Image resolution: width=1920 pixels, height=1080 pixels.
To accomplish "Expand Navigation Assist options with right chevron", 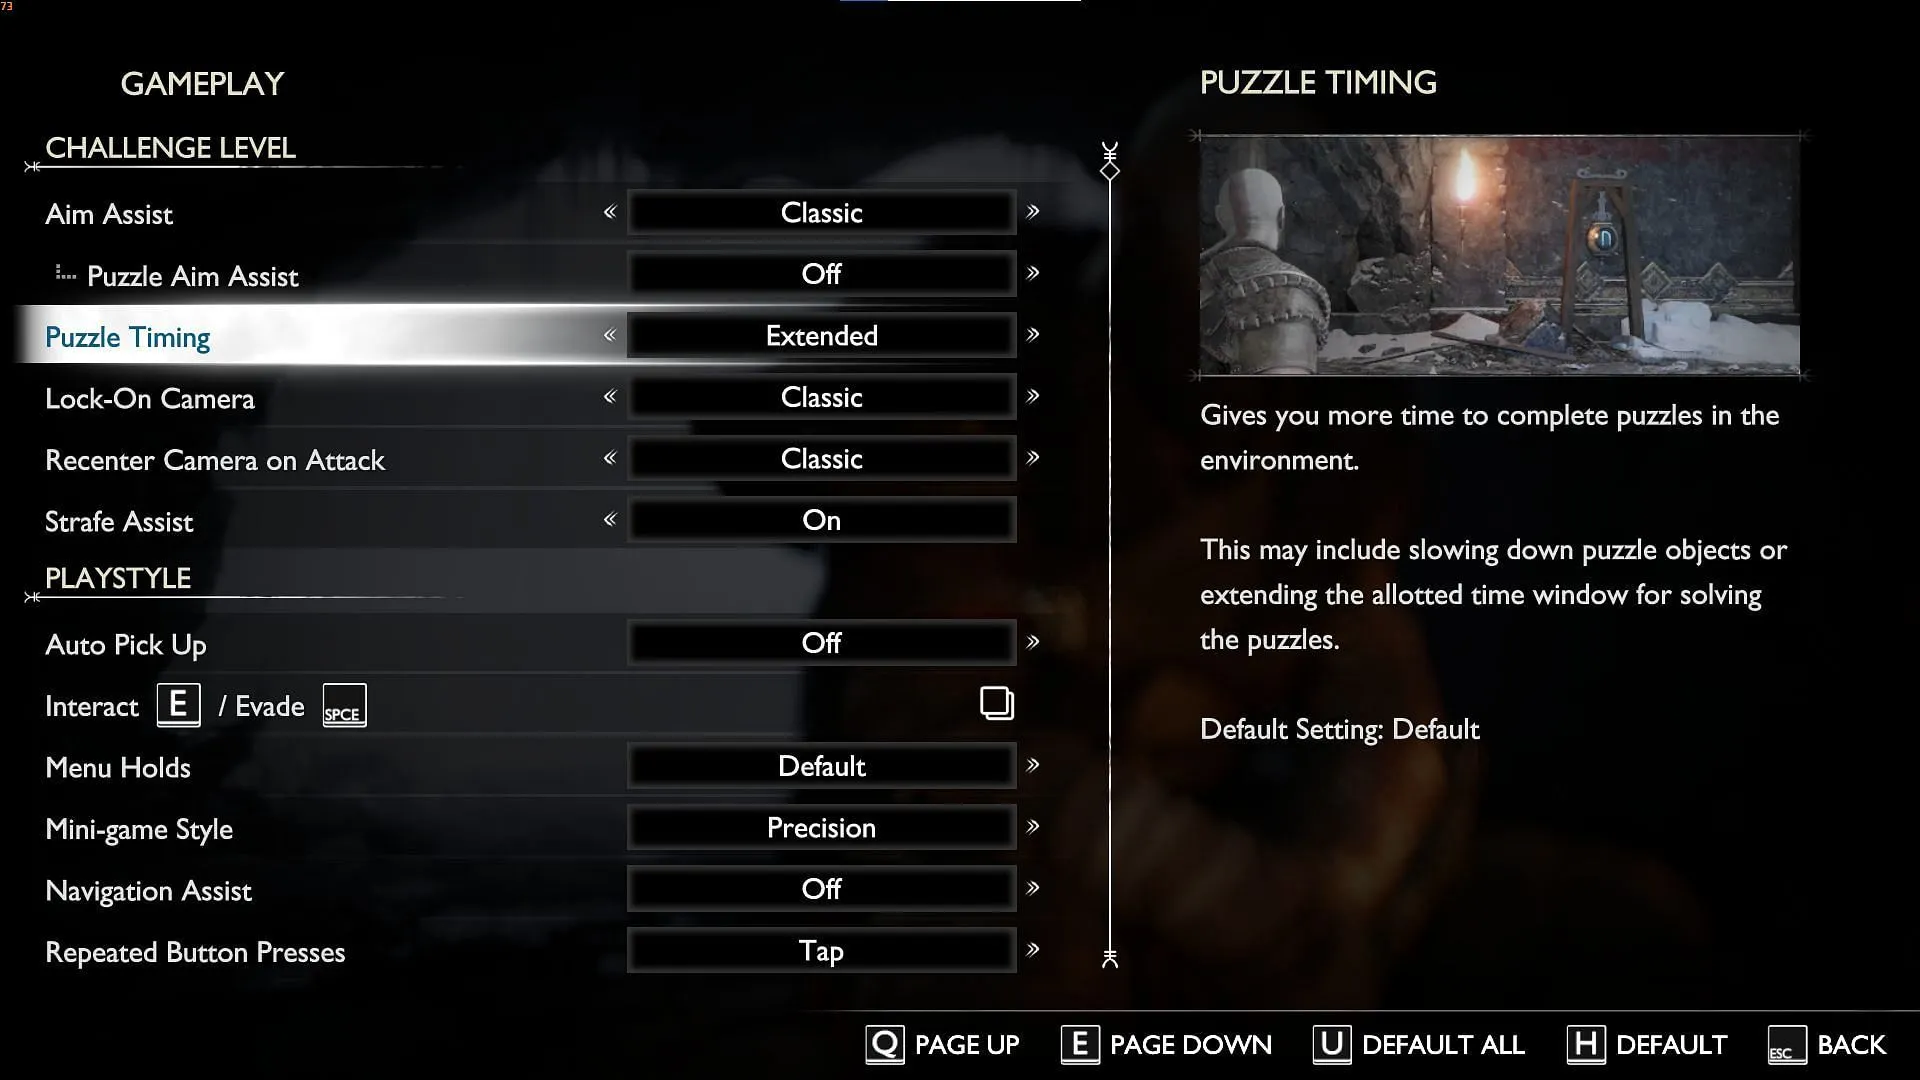I will [1035, 887].
